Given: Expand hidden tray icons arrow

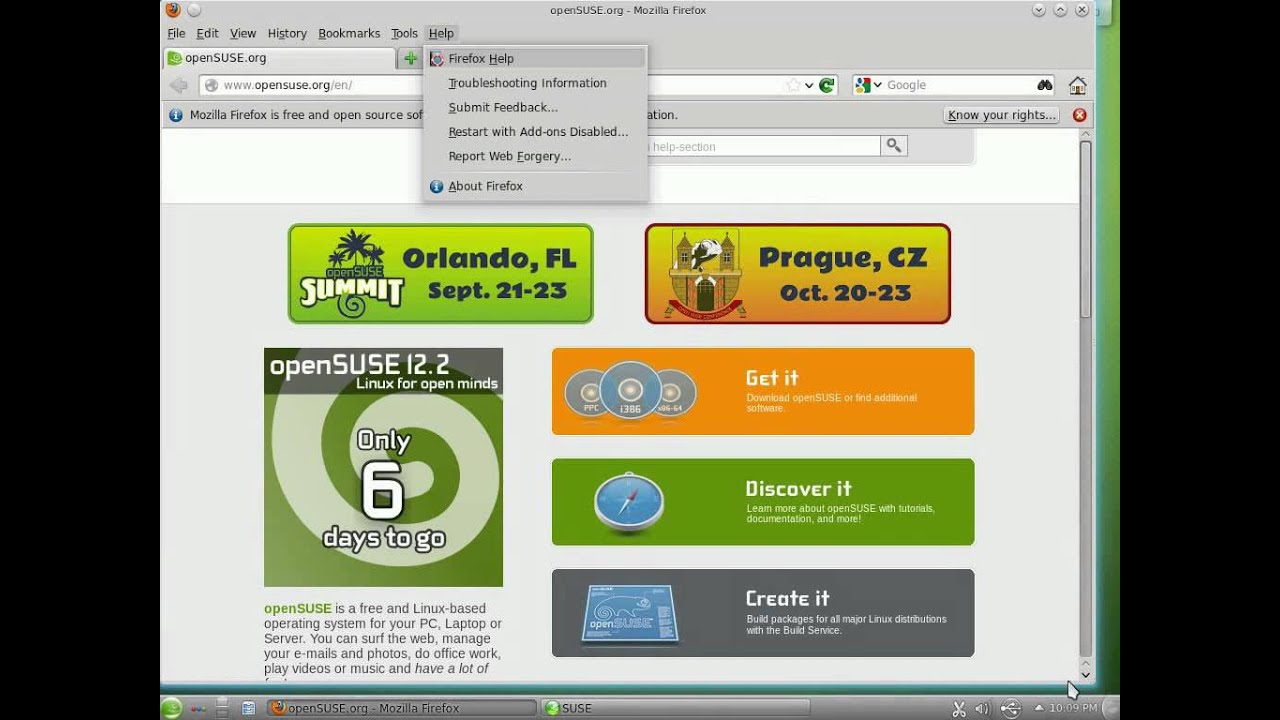Looking at the screenshot, I should [1038, 708].
